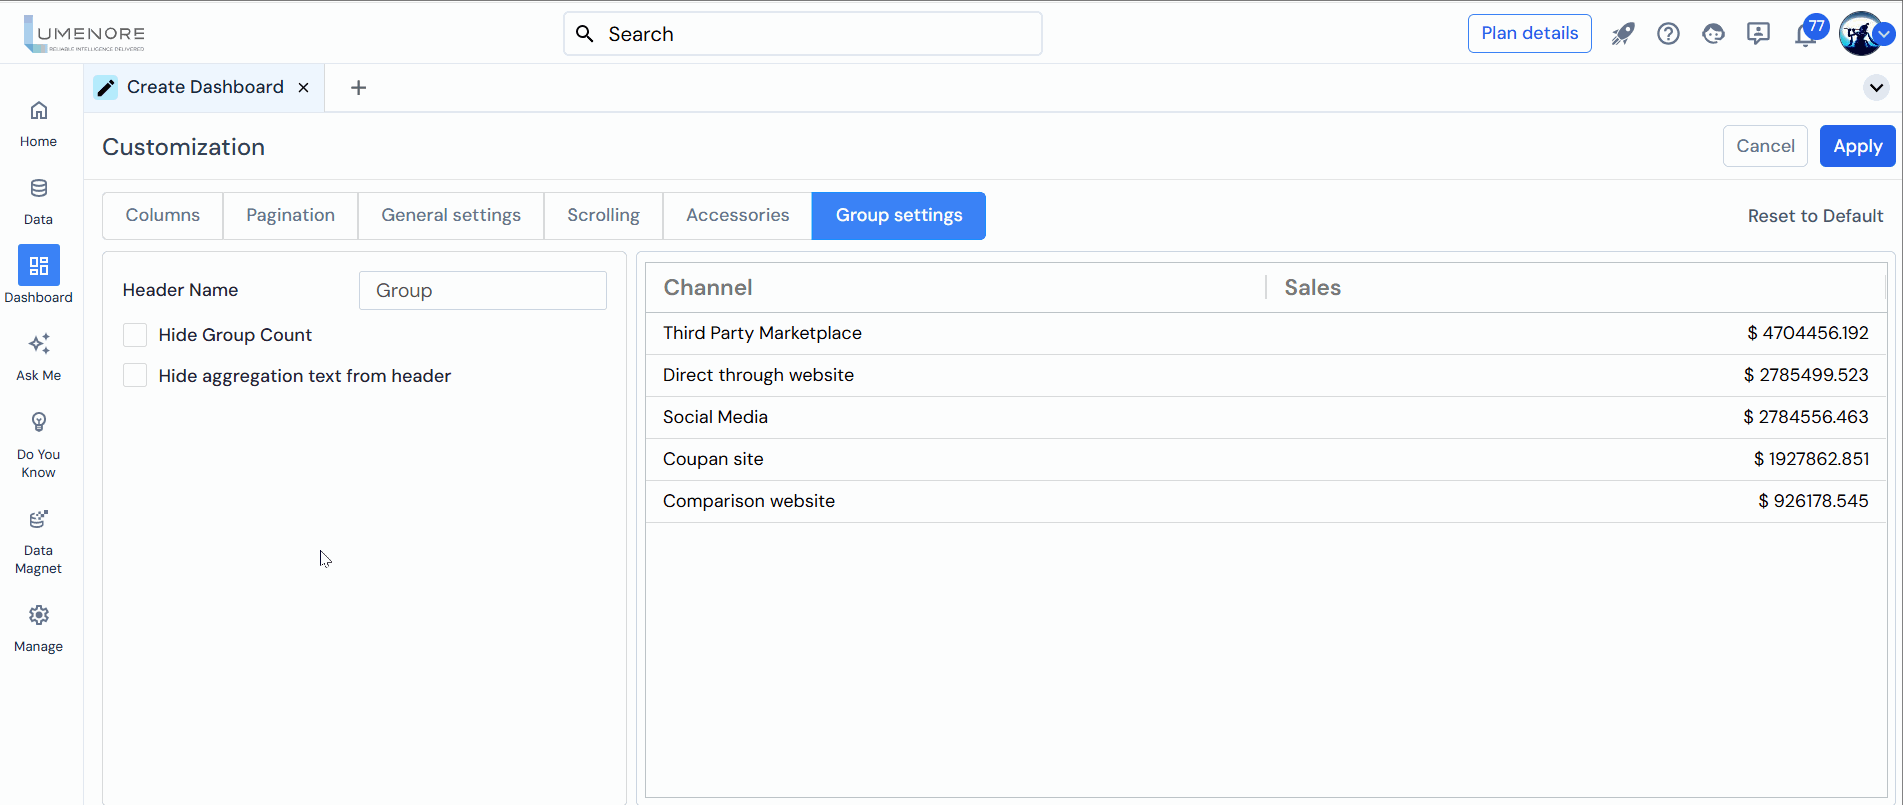This screenshot has width=1903, height=805.
Task: Open the feedback chat icon
Action: click(1758, 34)
